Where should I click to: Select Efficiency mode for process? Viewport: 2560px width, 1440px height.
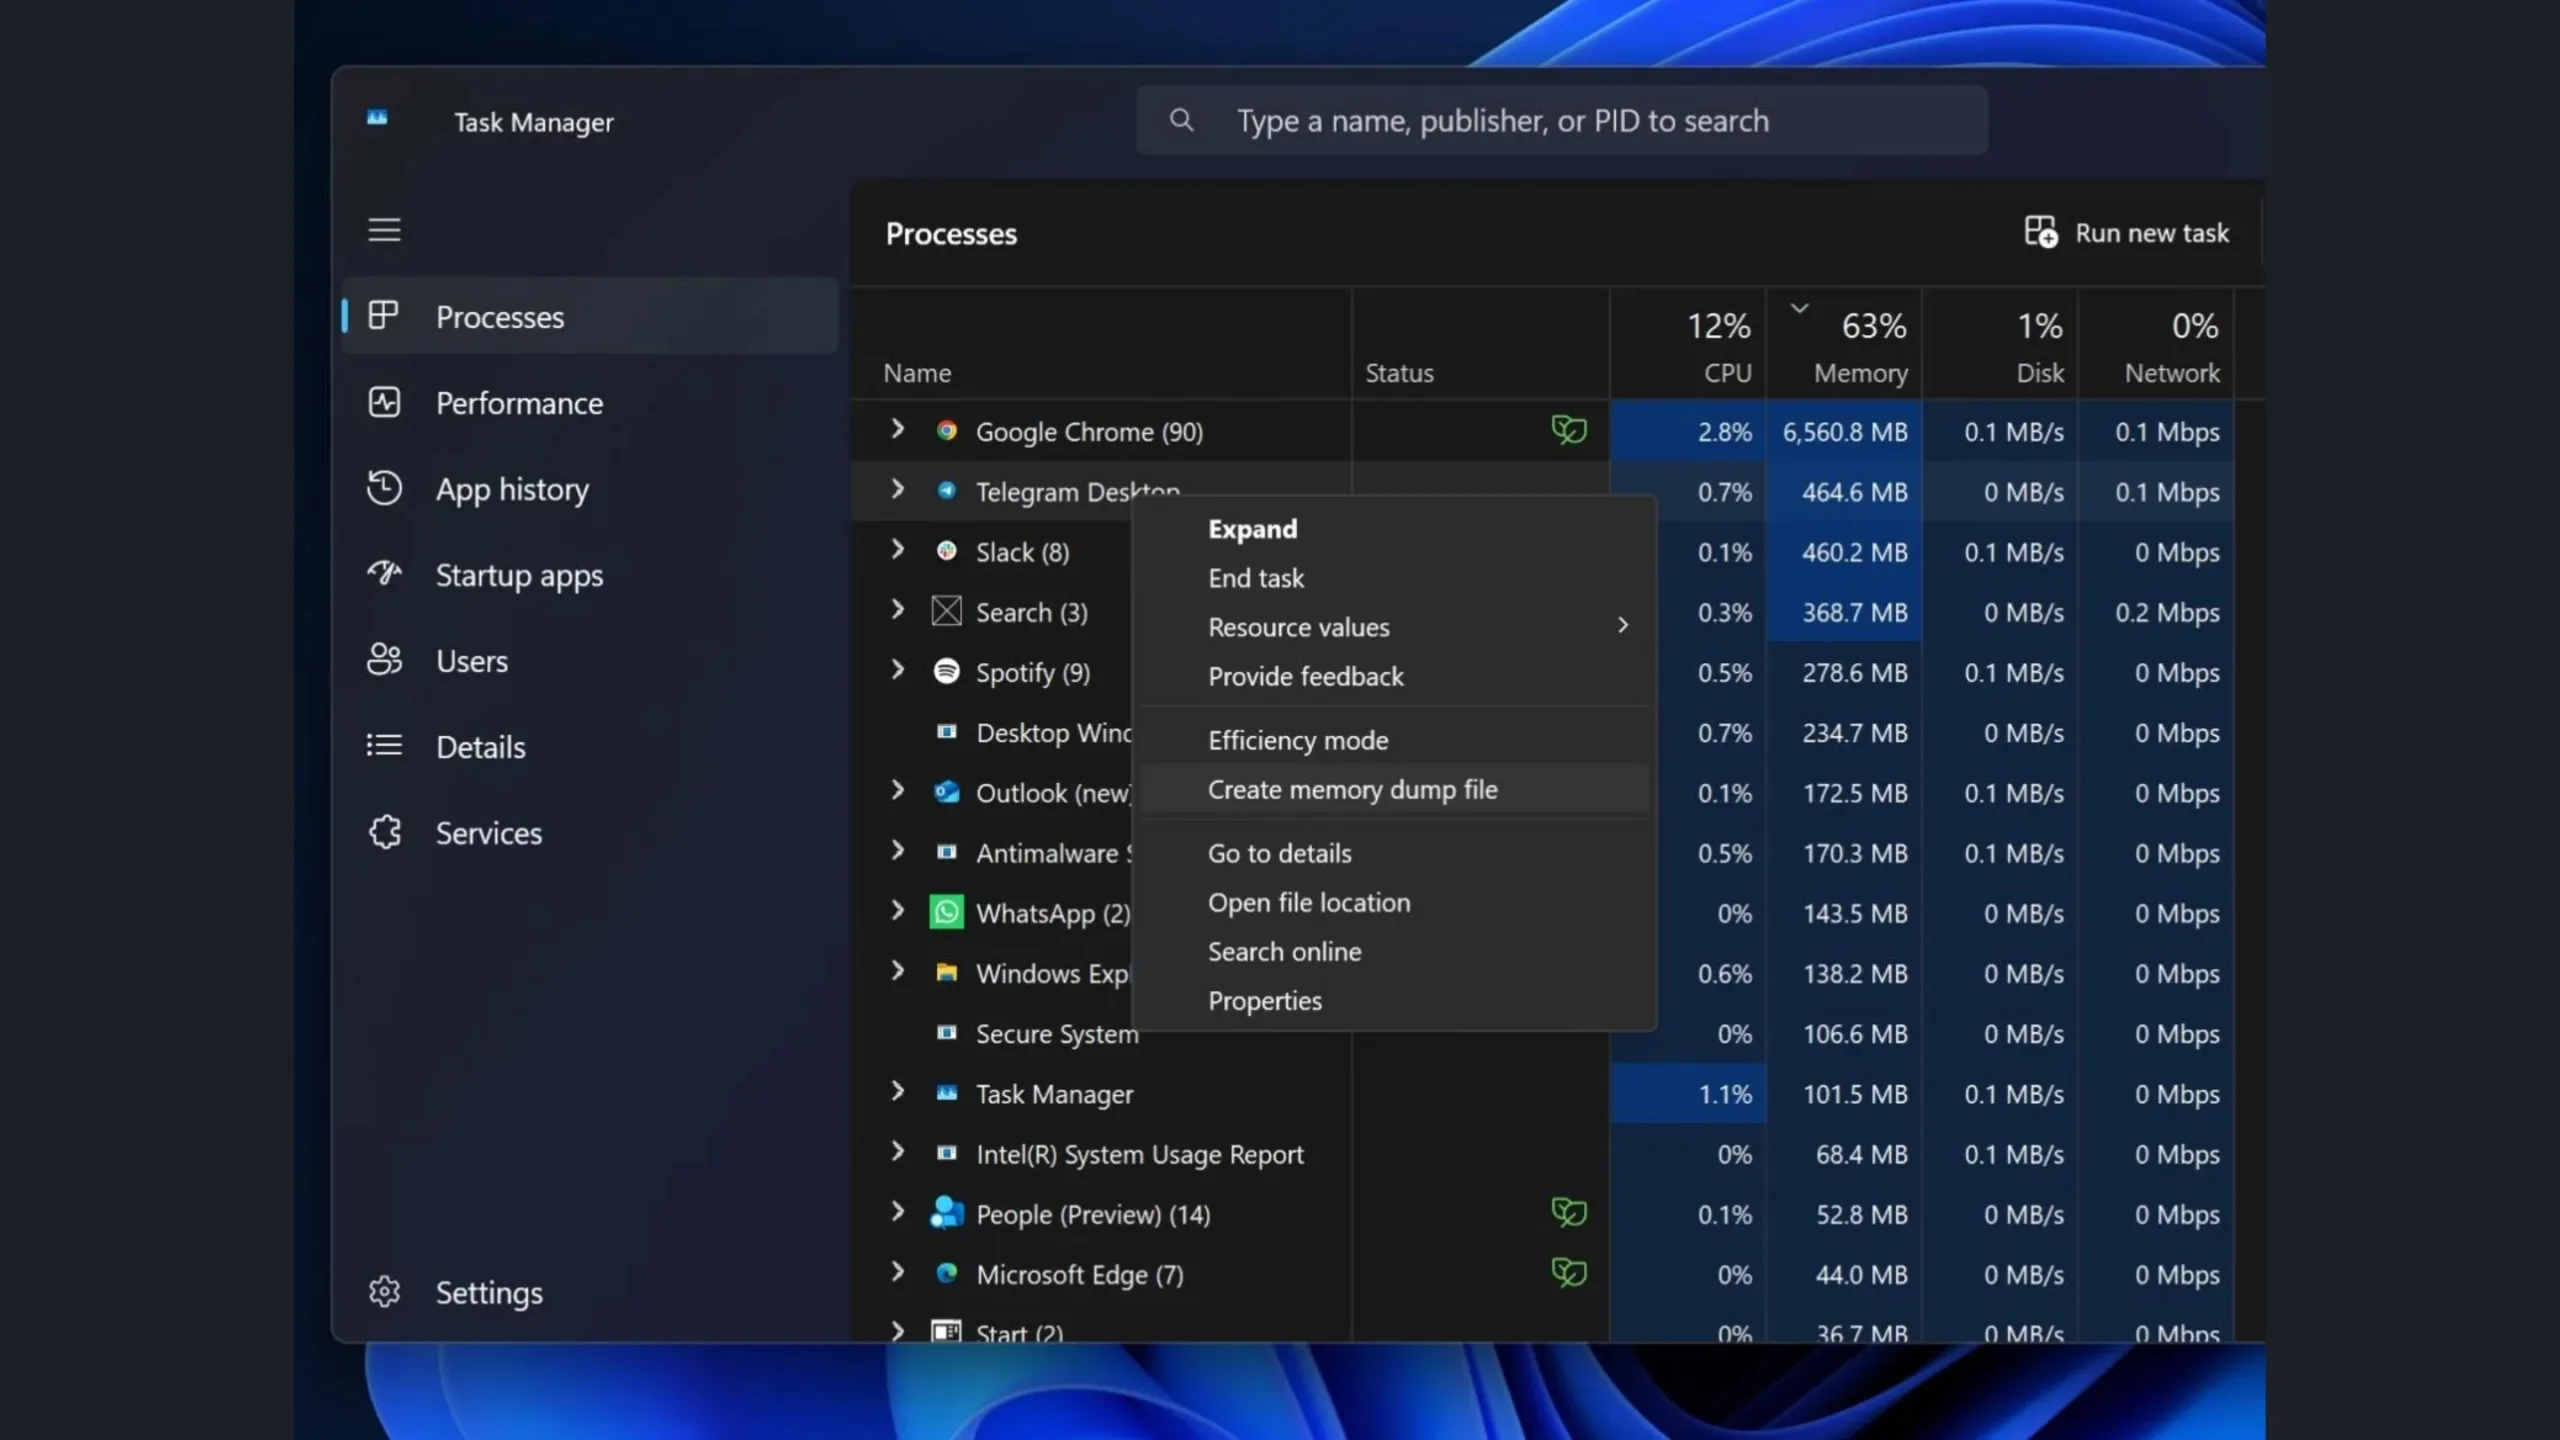(1298, 738)
